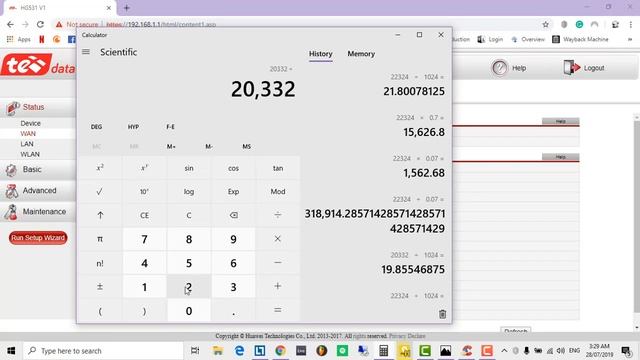This screenshot has width=640, height=360.
Task: Click the decimal point key
Action: [x=233, y=311]
